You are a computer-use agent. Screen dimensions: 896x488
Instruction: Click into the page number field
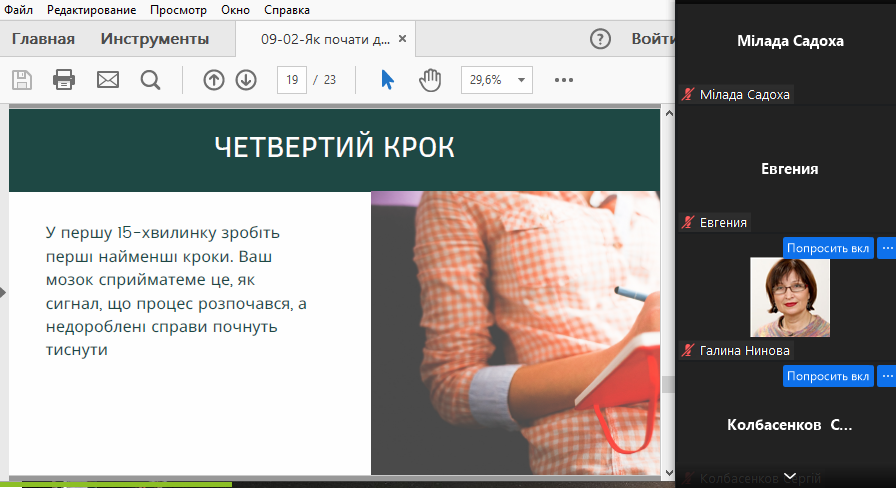[x=291, y=80]
